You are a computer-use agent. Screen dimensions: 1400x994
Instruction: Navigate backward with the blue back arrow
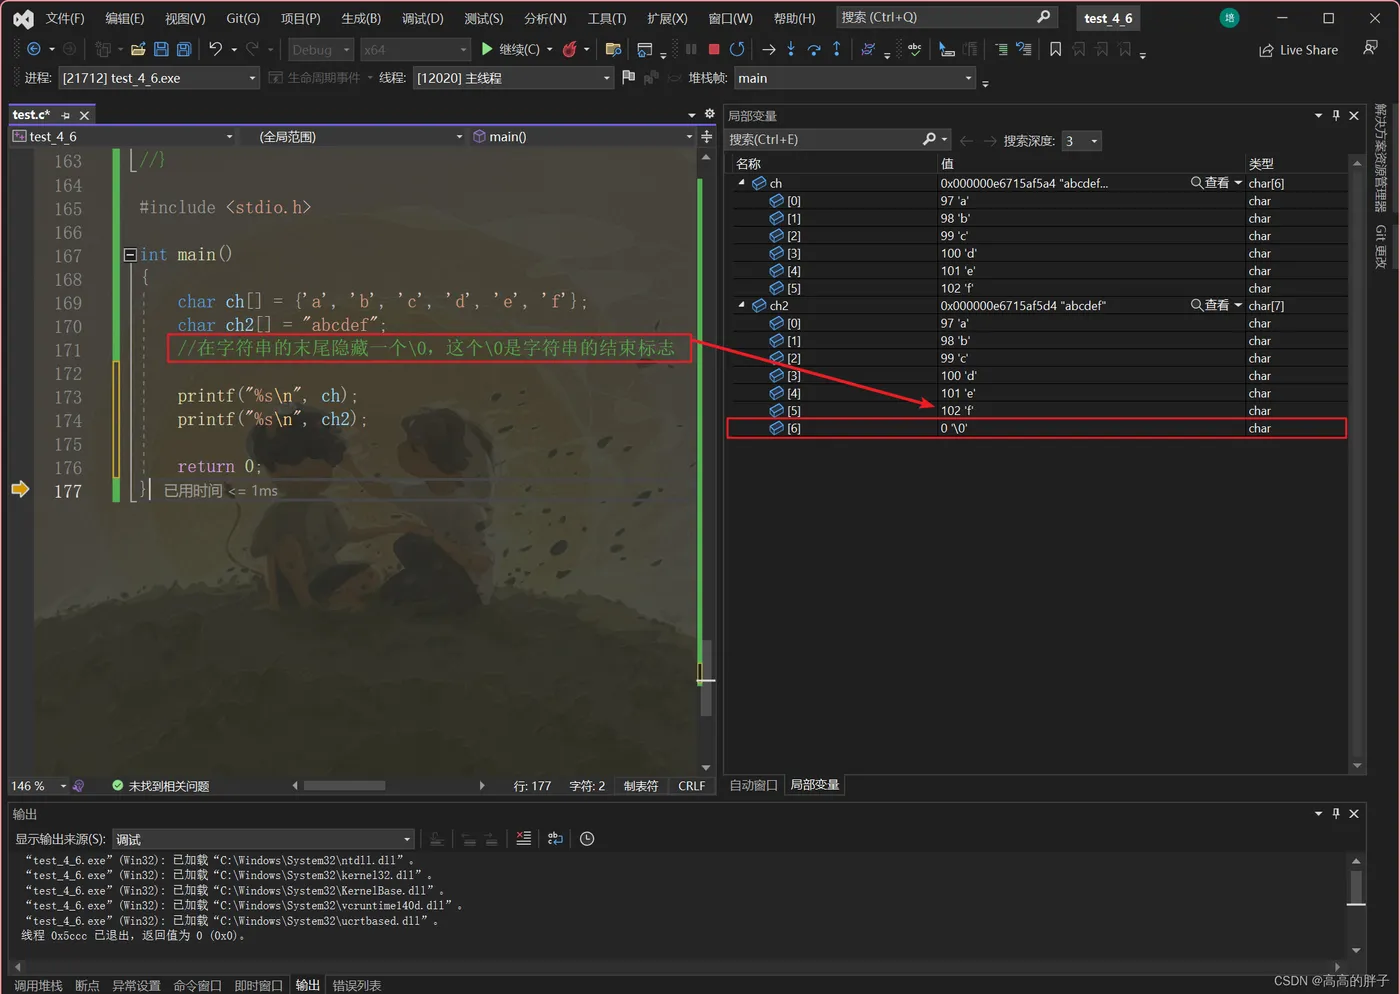pos(33,49)
